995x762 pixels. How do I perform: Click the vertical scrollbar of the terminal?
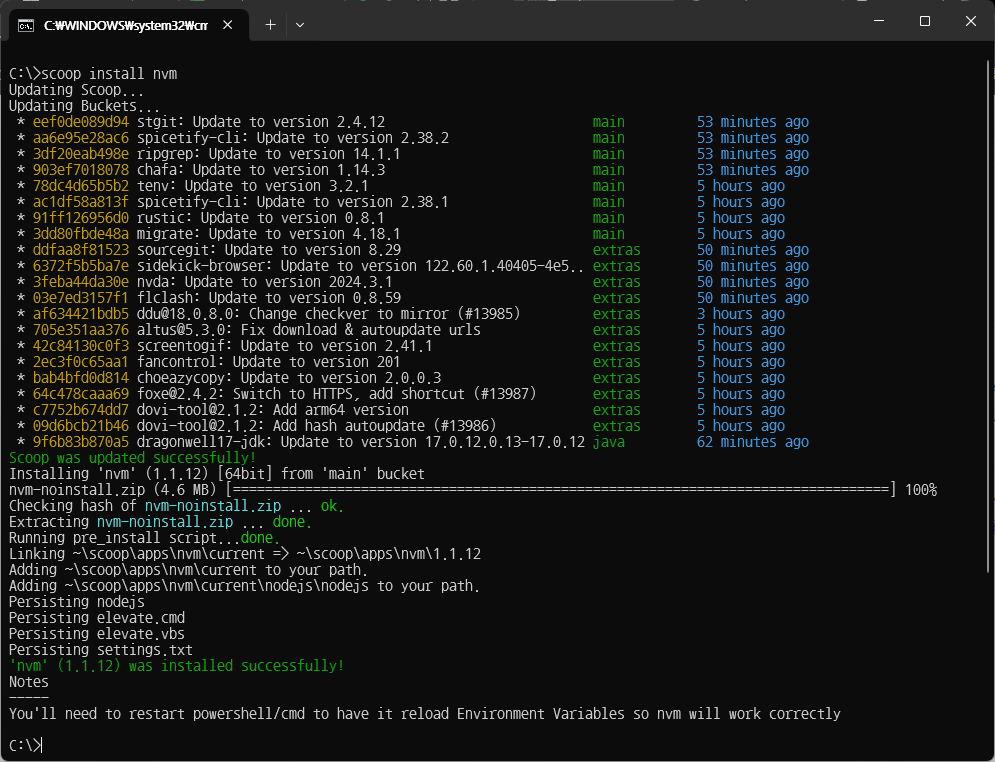[x=988, y=317]
